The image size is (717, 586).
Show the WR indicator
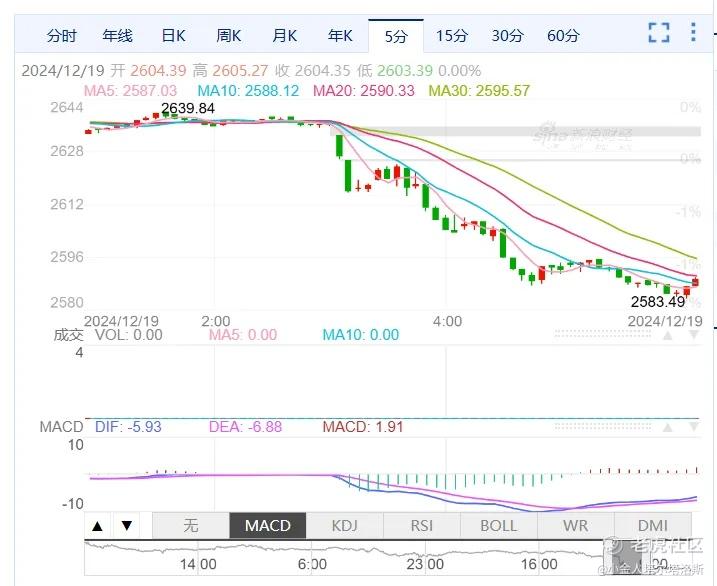(x=575, y=526)
